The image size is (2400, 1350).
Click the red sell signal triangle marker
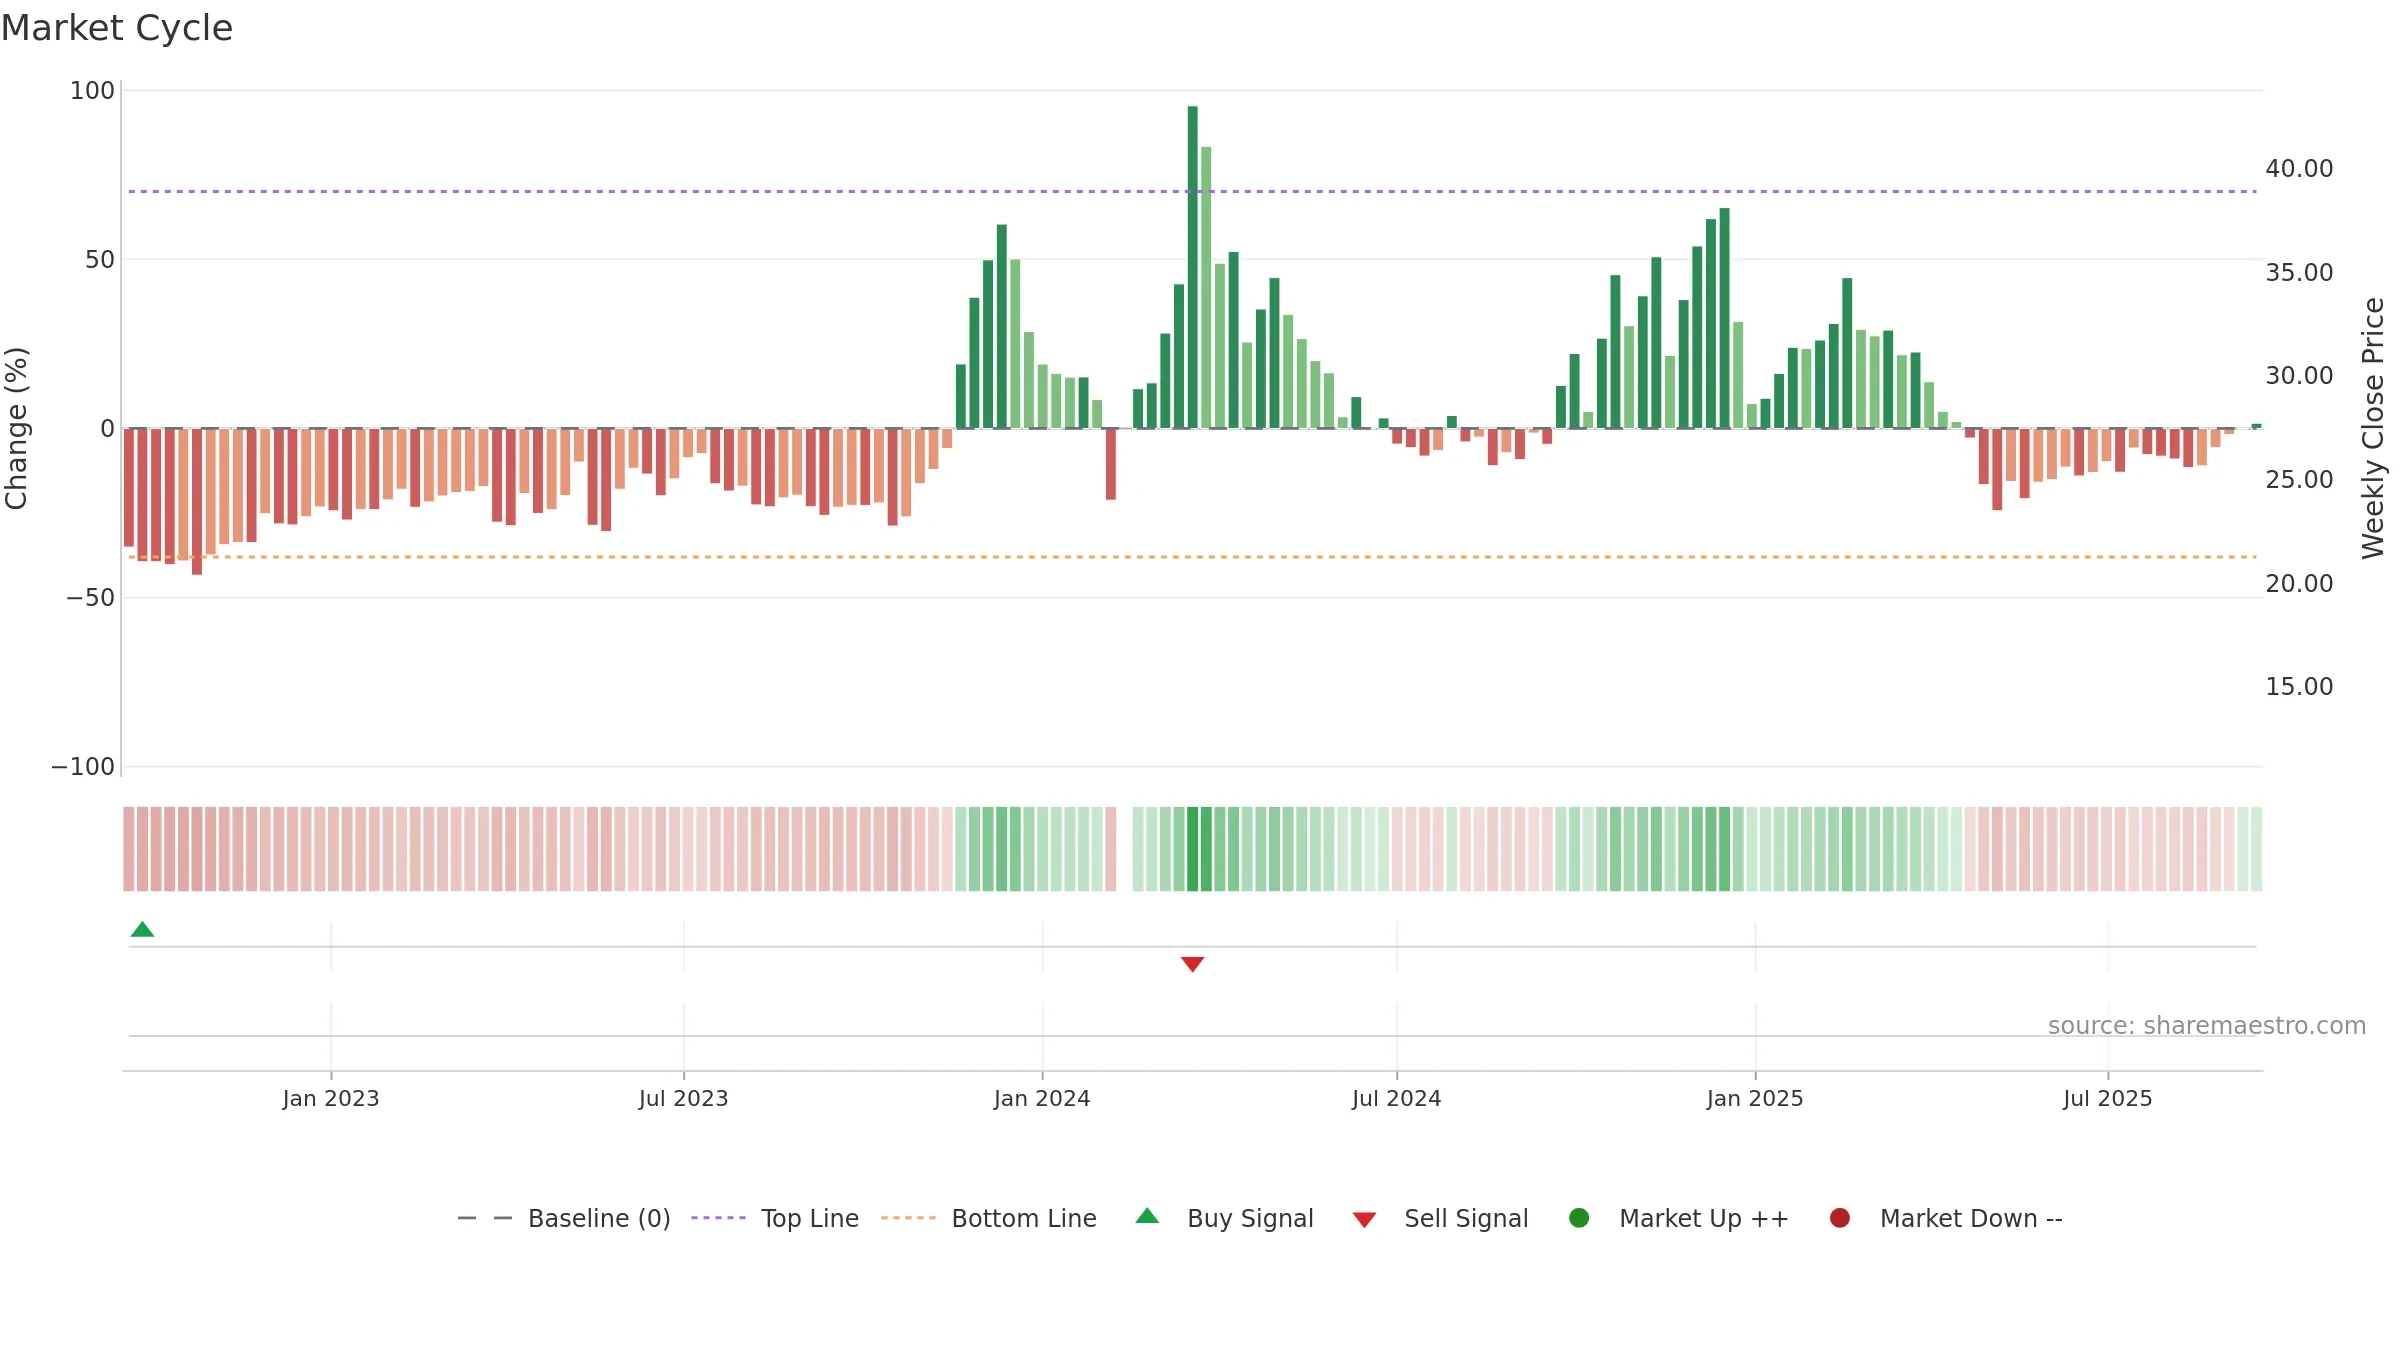(1192, 964)
